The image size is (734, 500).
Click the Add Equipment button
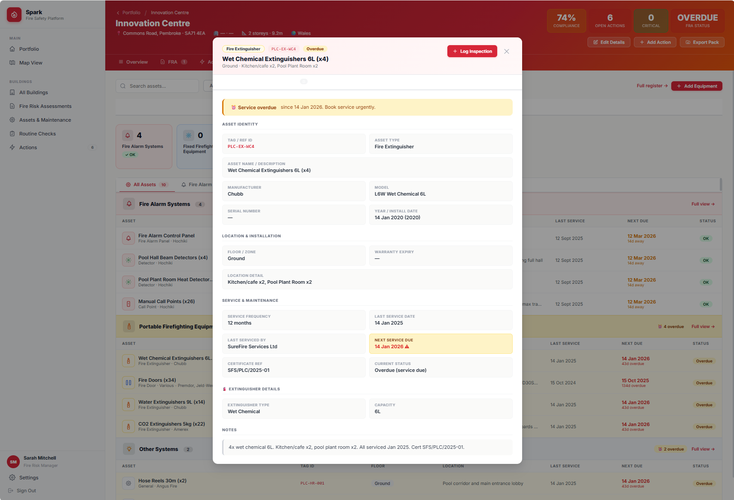697,86
